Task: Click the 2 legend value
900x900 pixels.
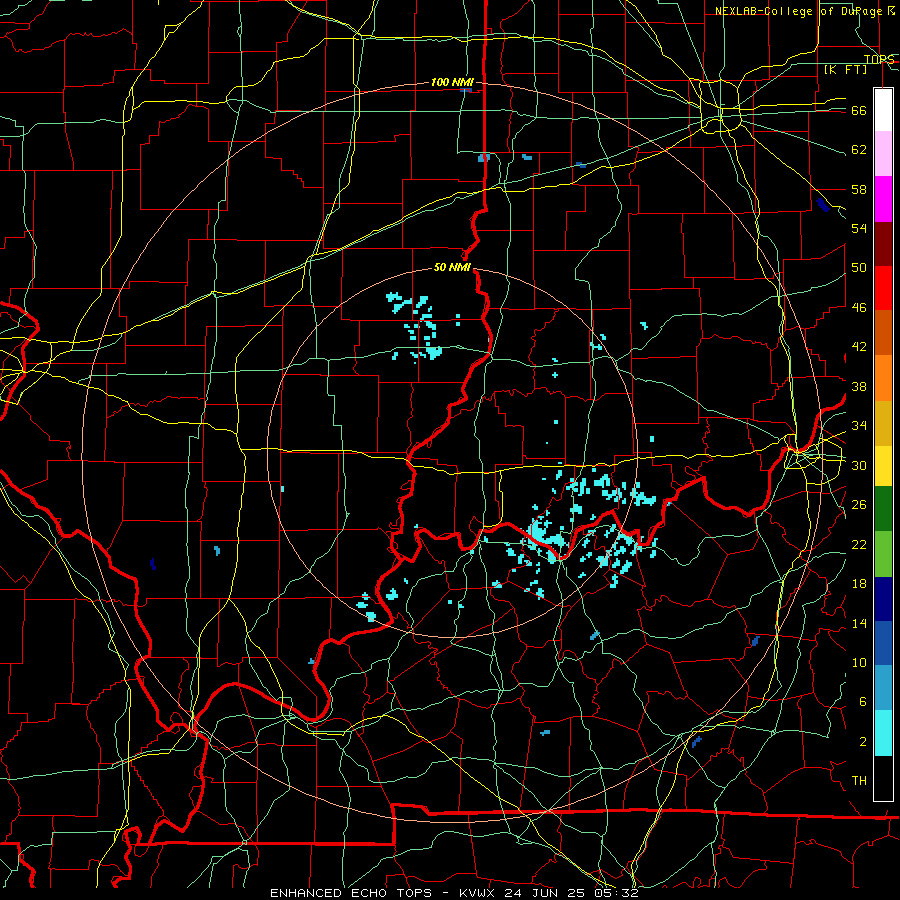Action: point(862,742)
